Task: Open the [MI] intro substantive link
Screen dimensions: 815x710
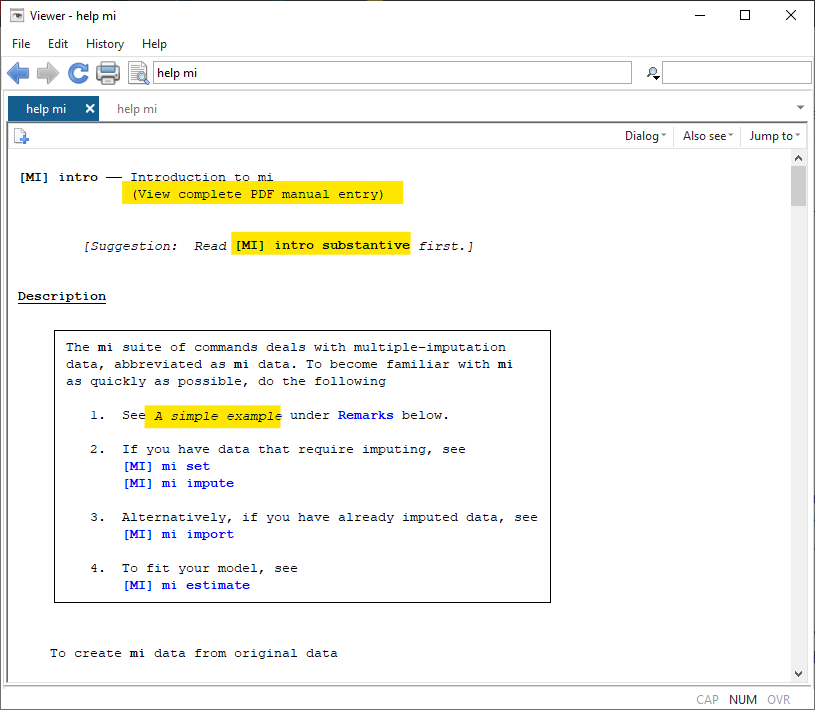Action: tap(322, 245)
